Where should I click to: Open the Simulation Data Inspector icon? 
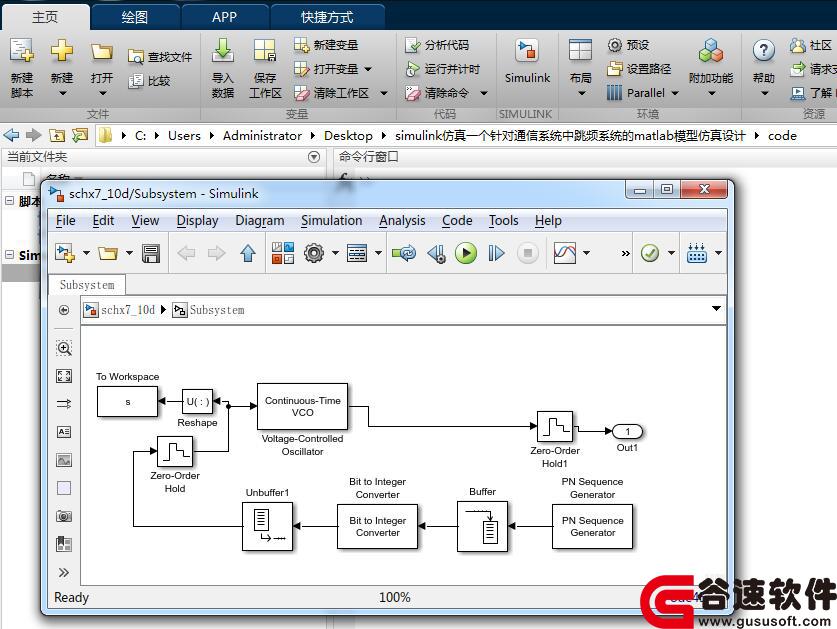click(x=565, y=253)
